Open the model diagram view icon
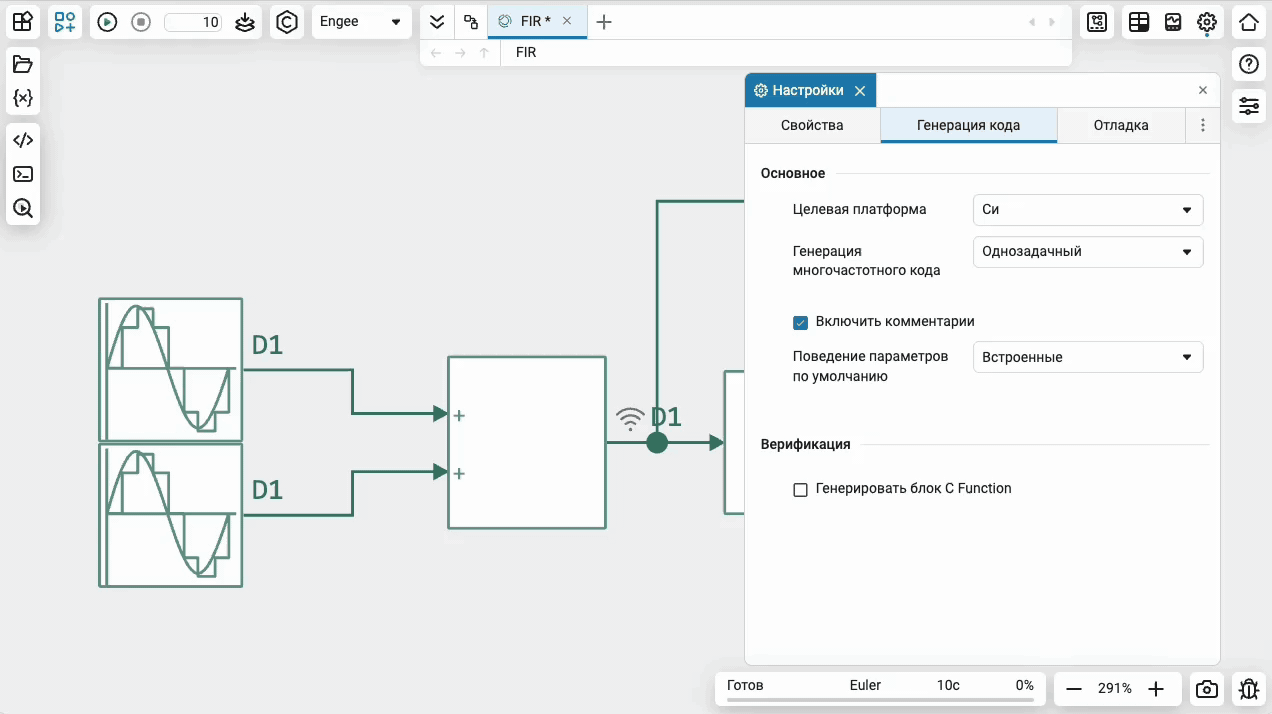Screen dimensions: 1272x714 [1097, 22]
